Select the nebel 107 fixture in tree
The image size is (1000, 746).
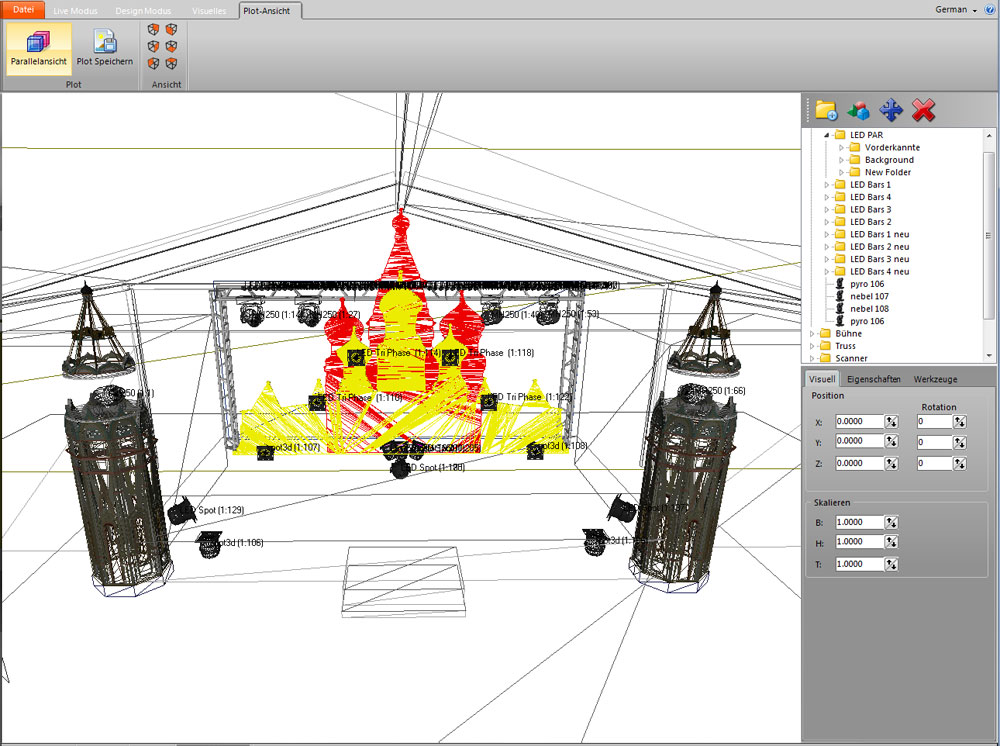click(869, 296)
